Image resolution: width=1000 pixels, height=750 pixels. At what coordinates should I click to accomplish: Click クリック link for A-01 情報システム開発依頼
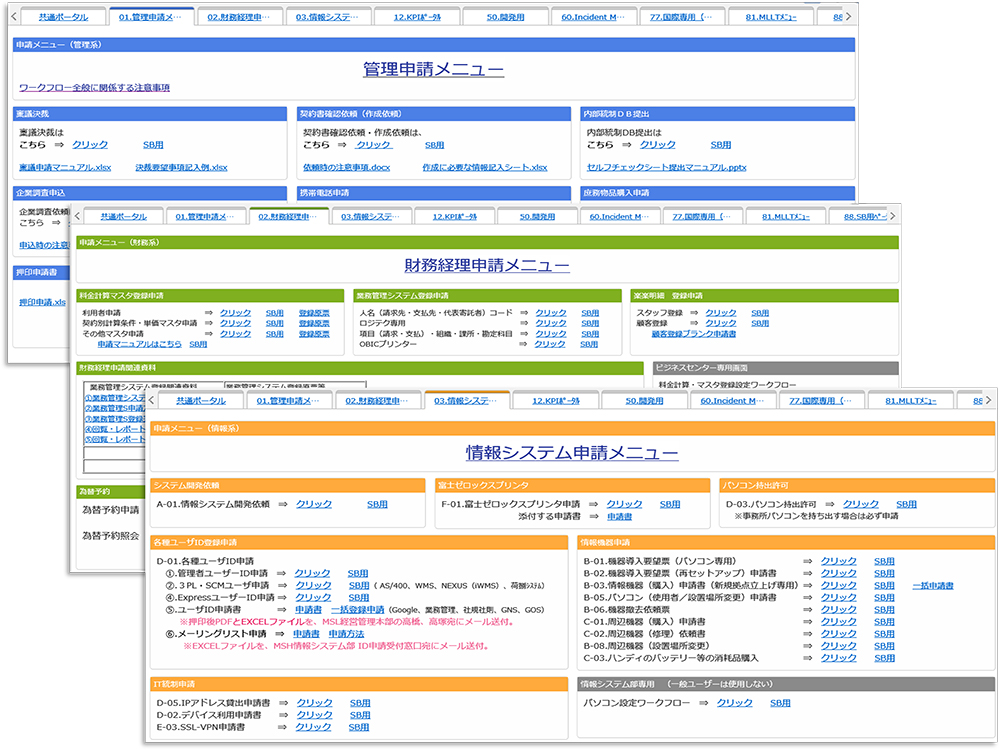pos(314,504)
